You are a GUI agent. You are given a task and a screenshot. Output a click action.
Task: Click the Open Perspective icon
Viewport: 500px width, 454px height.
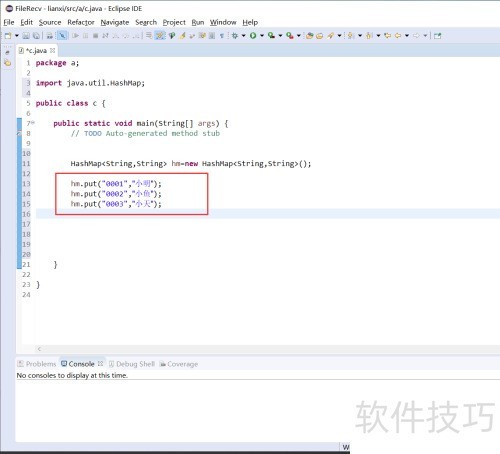coord(438,36)
